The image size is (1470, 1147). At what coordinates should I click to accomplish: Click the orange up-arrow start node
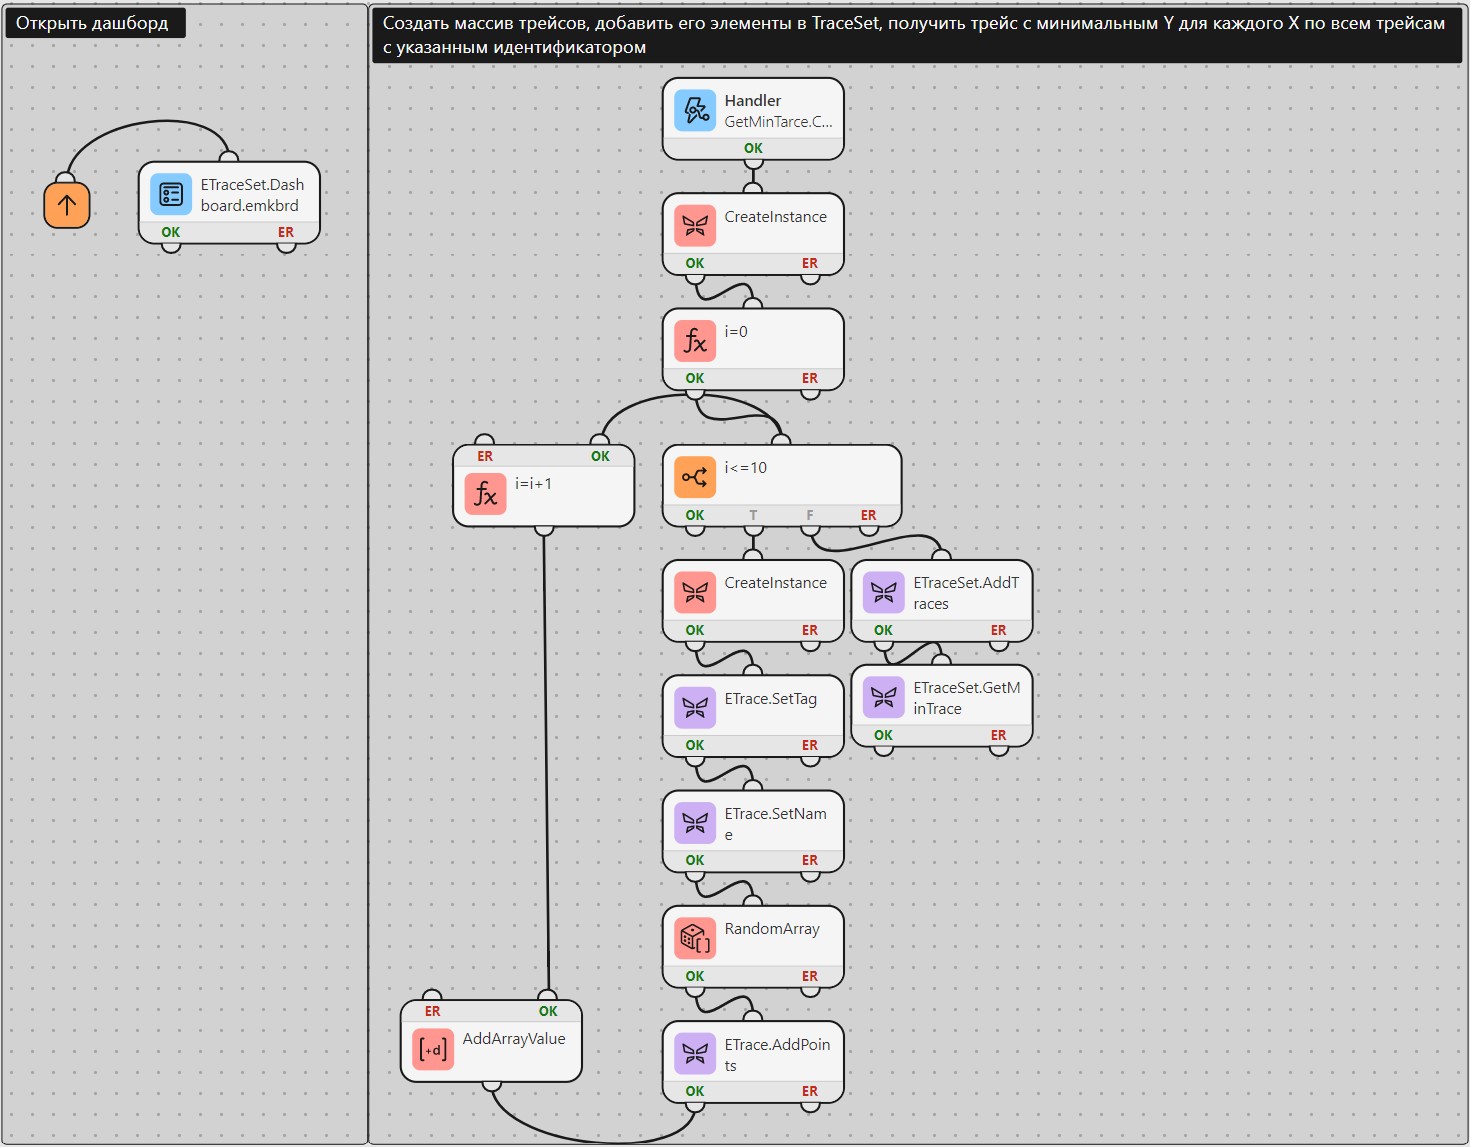(67, 205)
